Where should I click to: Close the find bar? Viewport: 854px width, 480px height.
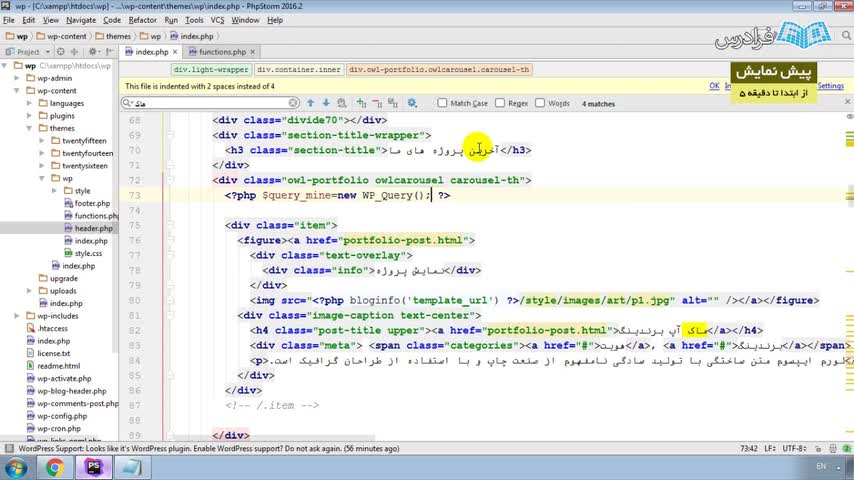[847, 102]
